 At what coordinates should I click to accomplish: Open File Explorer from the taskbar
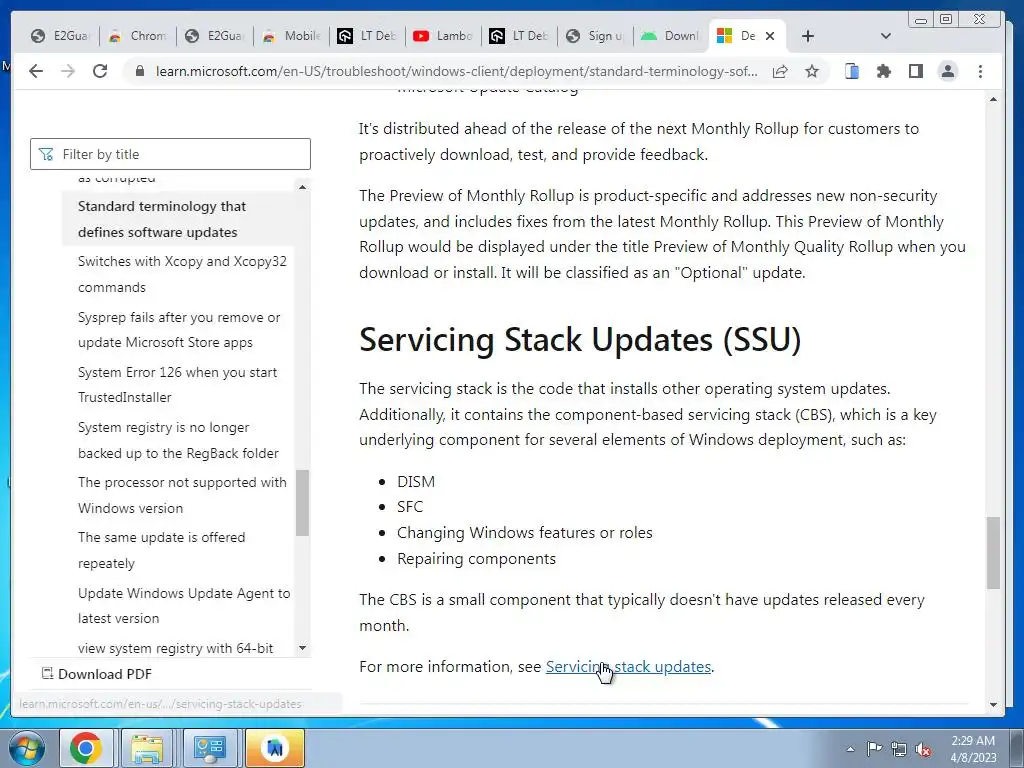(x=148, y=748)
